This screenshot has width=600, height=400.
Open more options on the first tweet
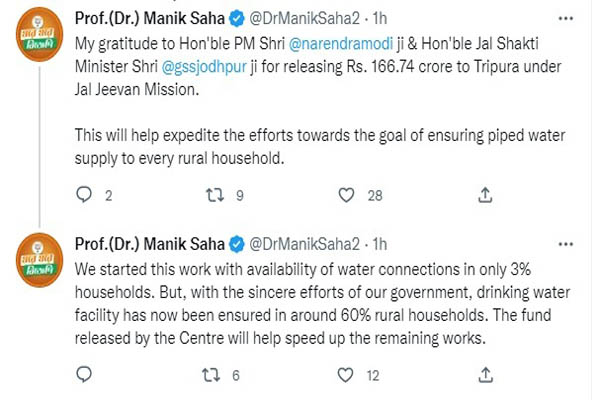coord(566,18)
